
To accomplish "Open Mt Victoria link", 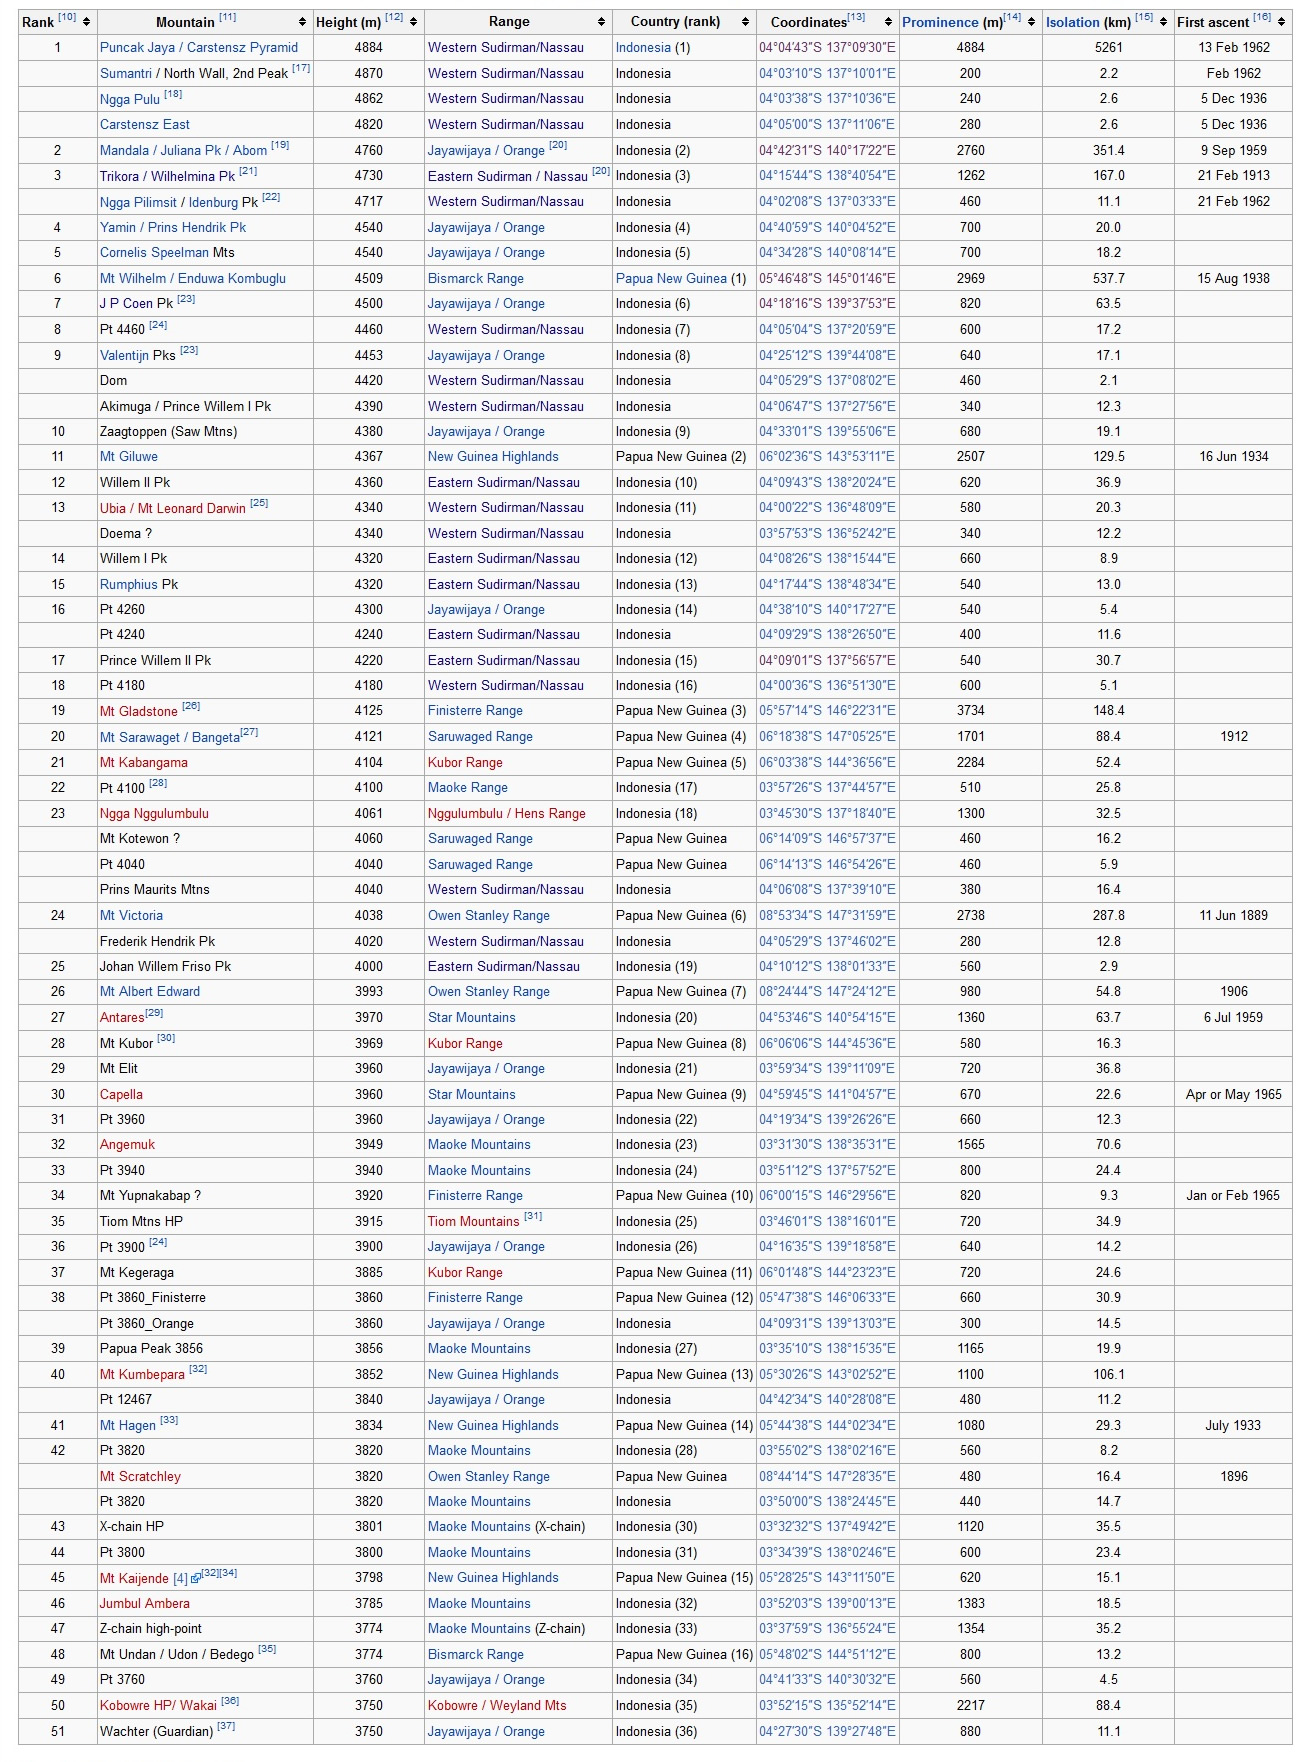I will (131, 915).
